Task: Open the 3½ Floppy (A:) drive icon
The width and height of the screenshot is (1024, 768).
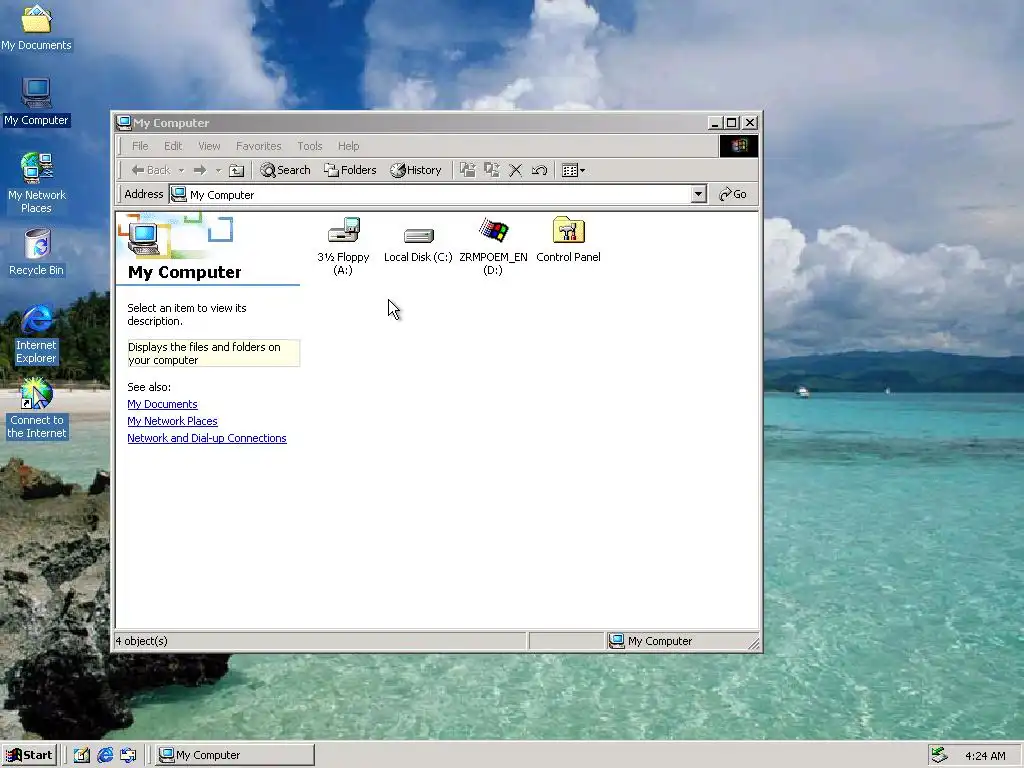Action: click(344, 246)
